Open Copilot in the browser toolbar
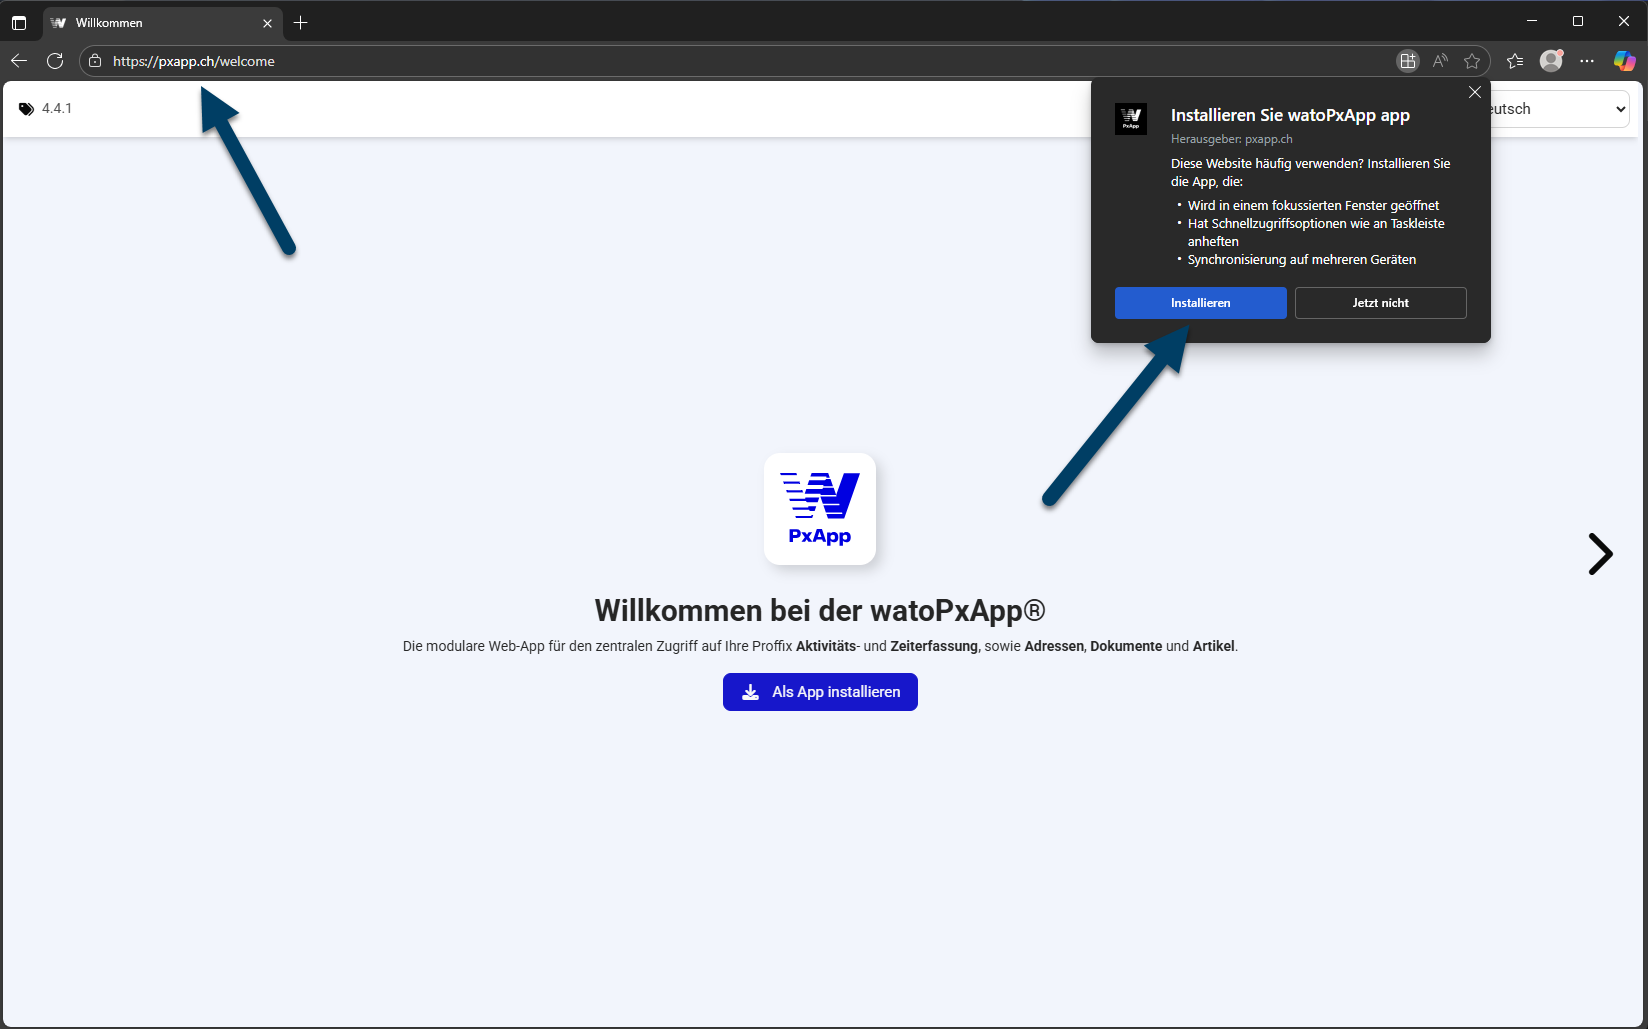The image size is (1648, 1029). [x=1622, y=61]
